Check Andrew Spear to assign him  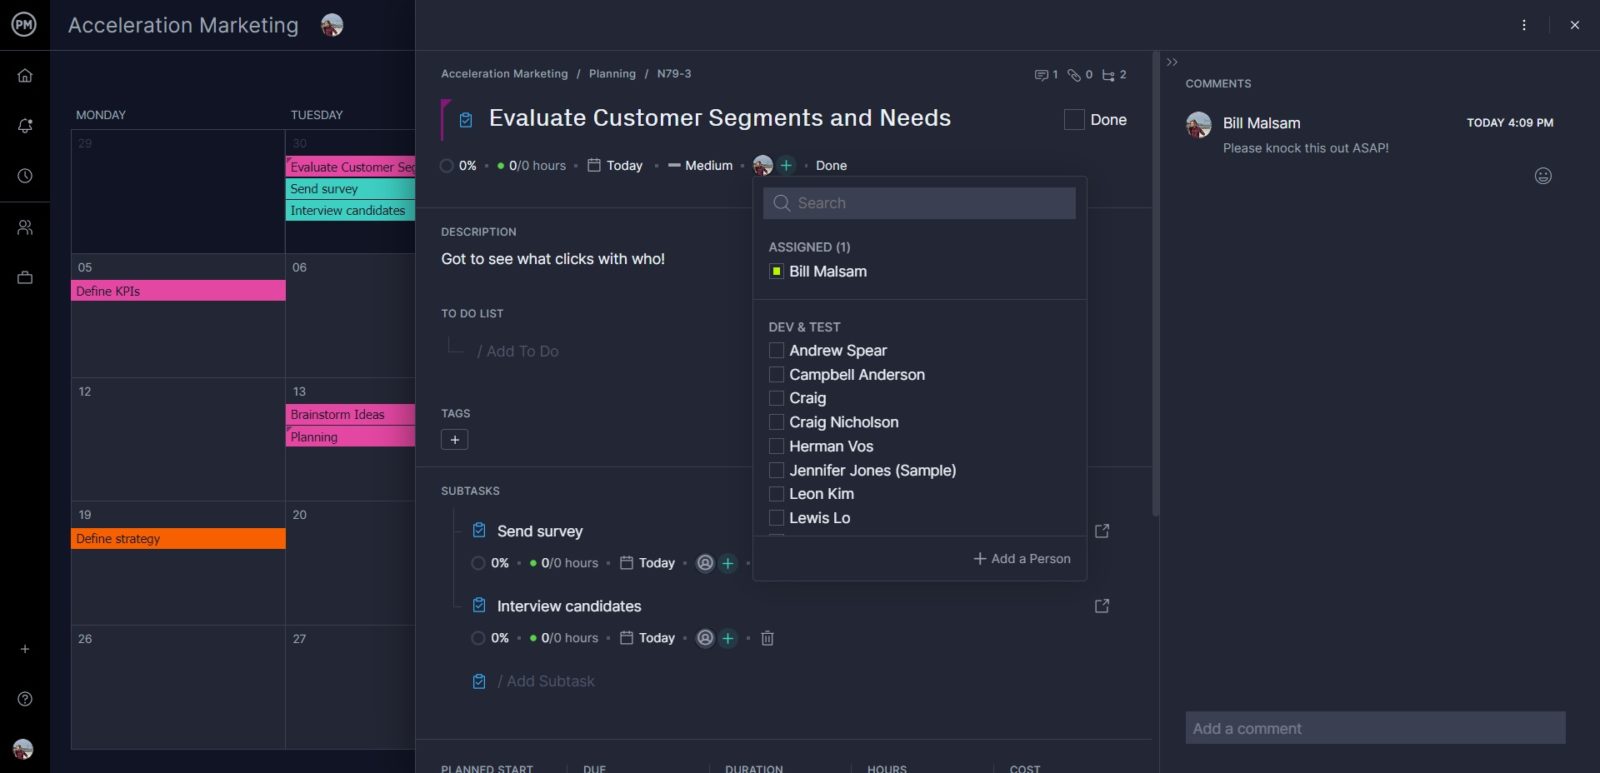coord(776,351)
